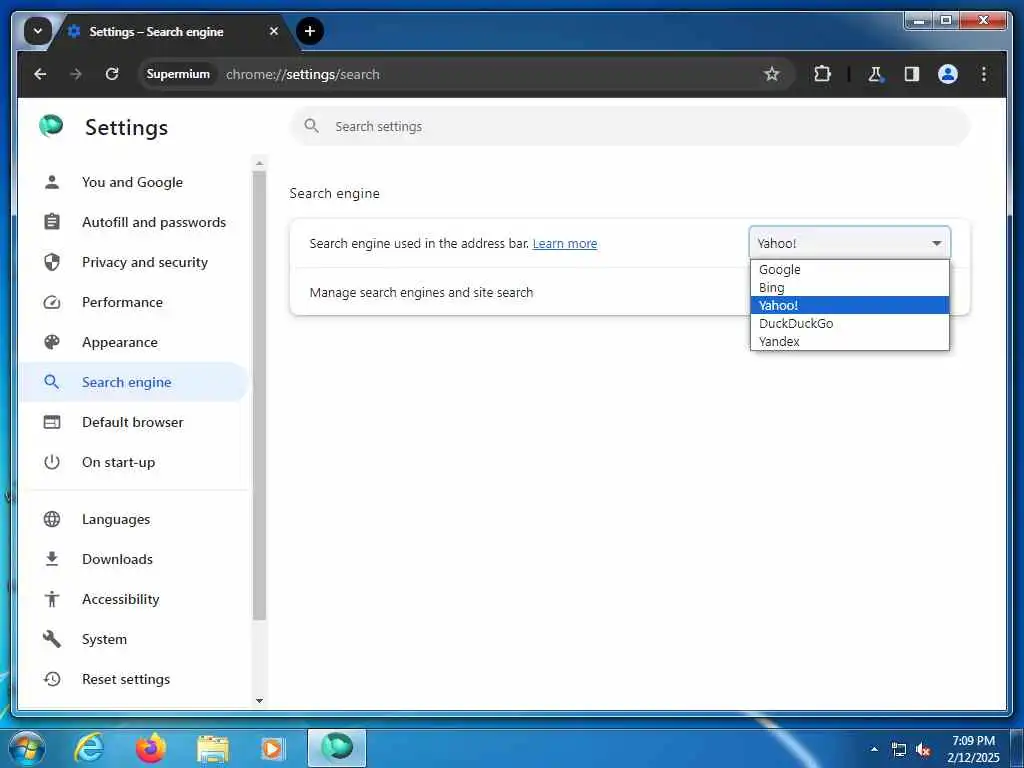This screenshot has height=768, width=1024.
Task: Open Autofill and passwords settings
Action: (x=133, y=222)
